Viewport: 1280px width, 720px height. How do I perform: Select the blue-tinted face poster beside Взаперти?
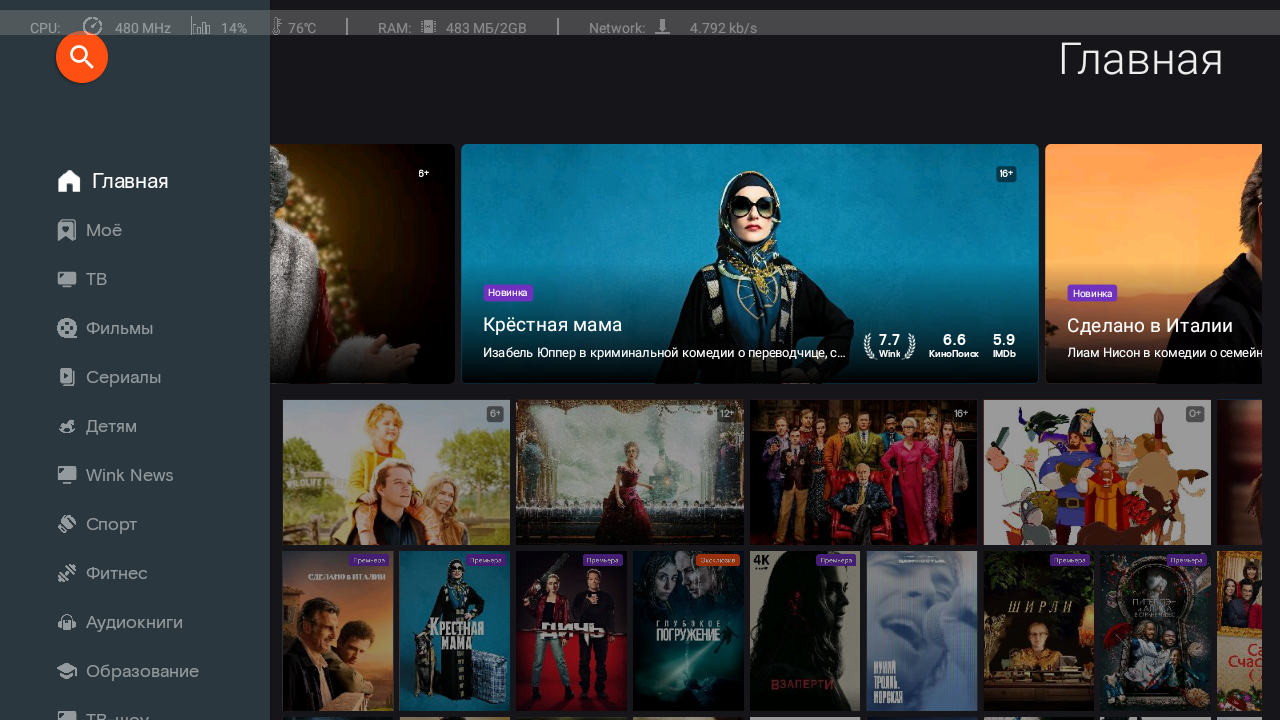pyautogui.click(x=922, y=631)
